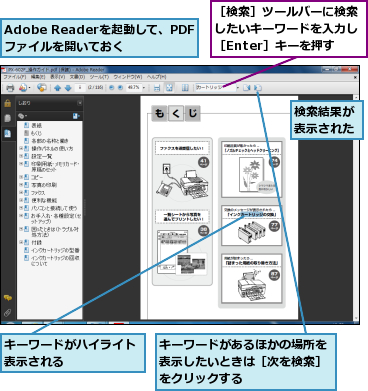368x391 pixels.
Task: Click the fit one full page icon
Action: coord(169,88)
